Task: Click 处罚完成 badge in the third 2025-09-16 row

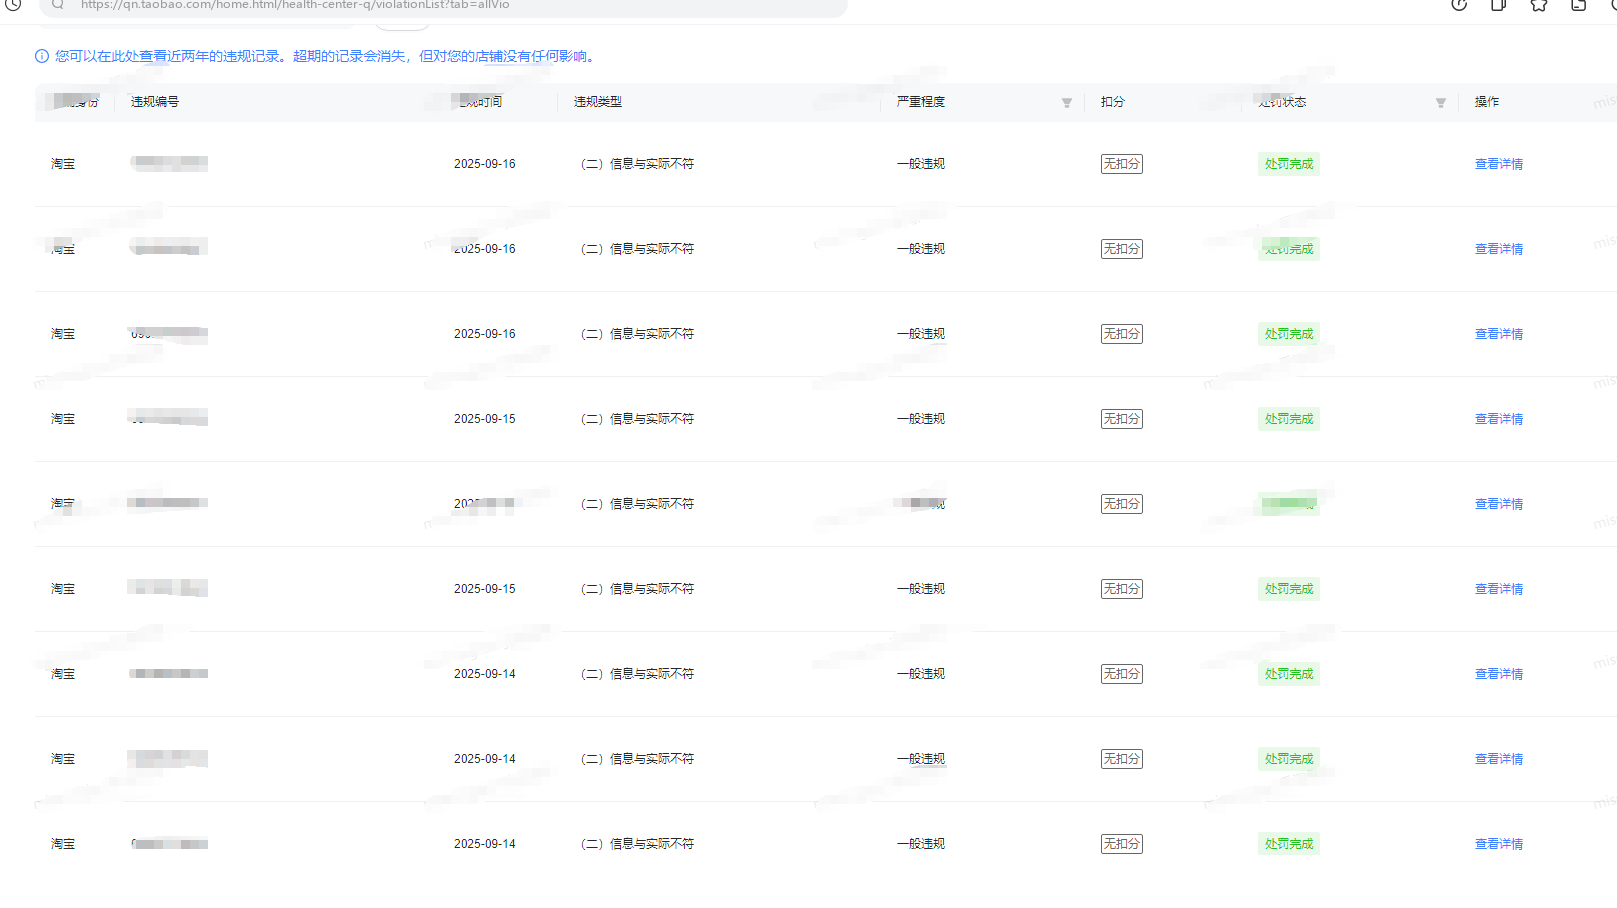Action: tap(1289, 334)
